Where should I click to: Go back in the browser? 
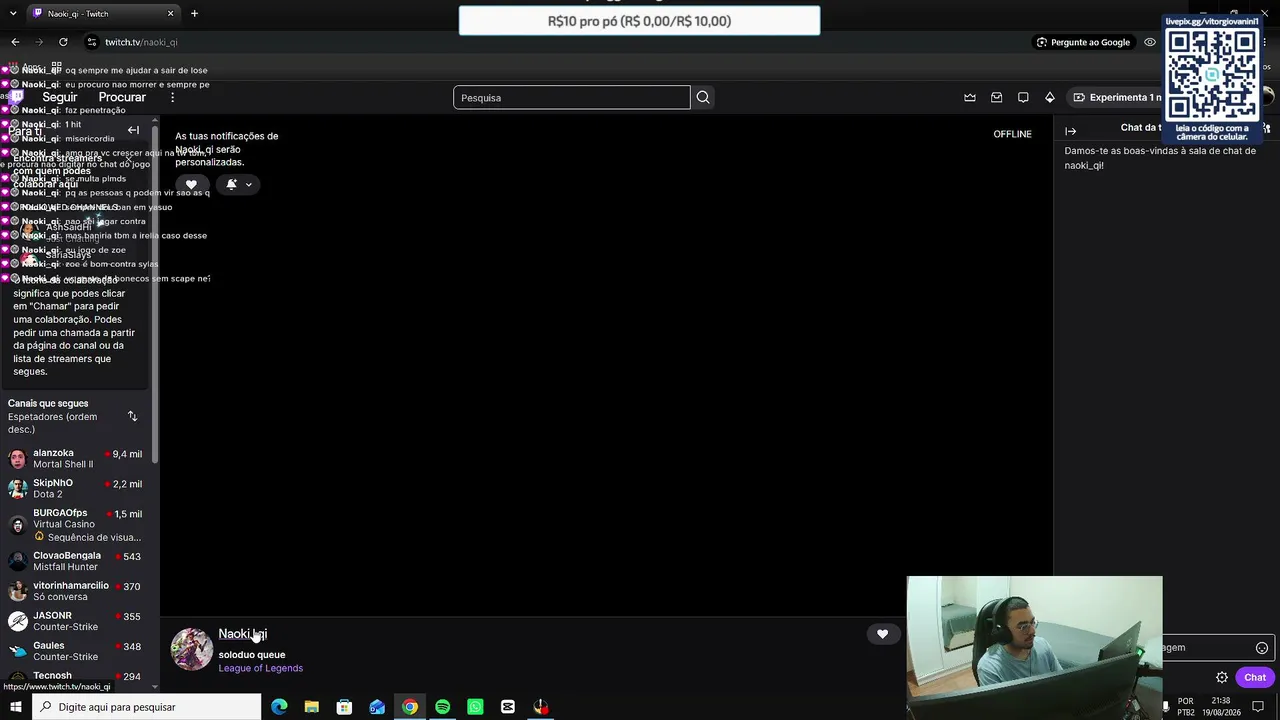(x=15, y=42)
